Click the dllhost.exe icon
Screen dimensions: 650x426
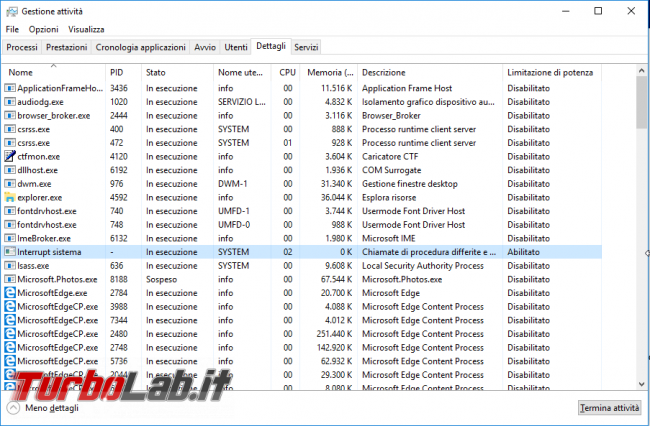click(x=10, y=170)
